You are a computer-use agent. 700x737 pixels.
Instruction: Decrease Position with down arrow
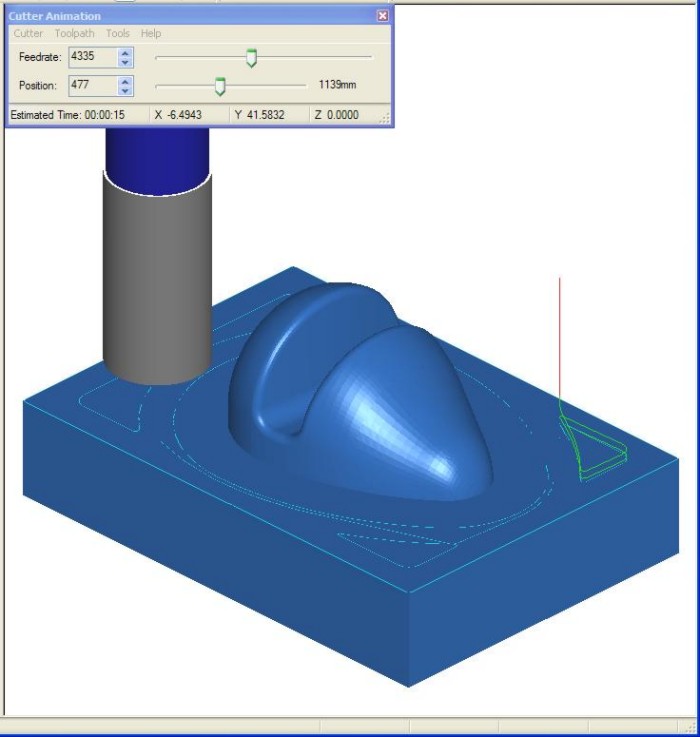click(125, 91)
